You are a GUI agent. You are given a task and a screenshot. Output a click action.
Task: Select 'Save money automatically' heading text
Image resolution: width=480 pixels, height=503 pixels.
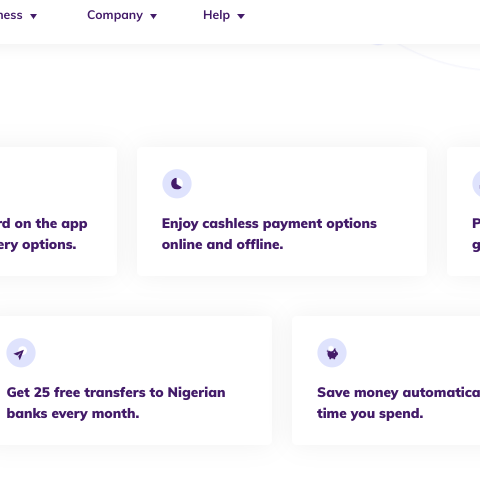(x=399, y=392)
